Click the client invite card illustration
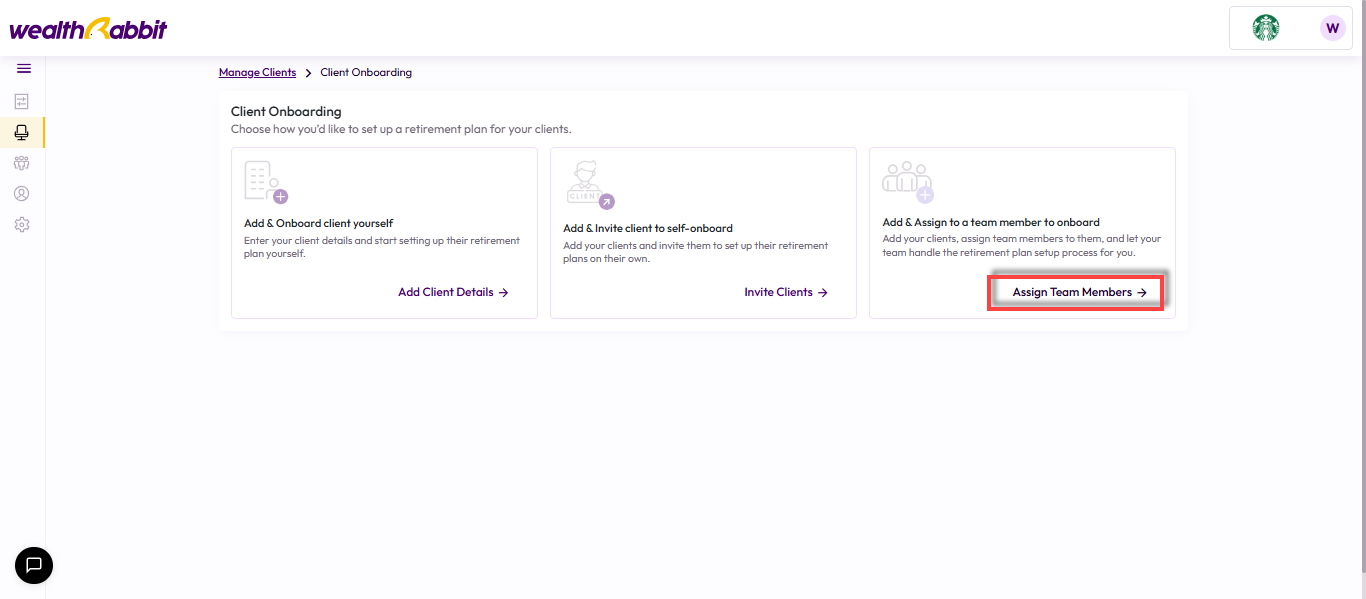 coord(589,184)
